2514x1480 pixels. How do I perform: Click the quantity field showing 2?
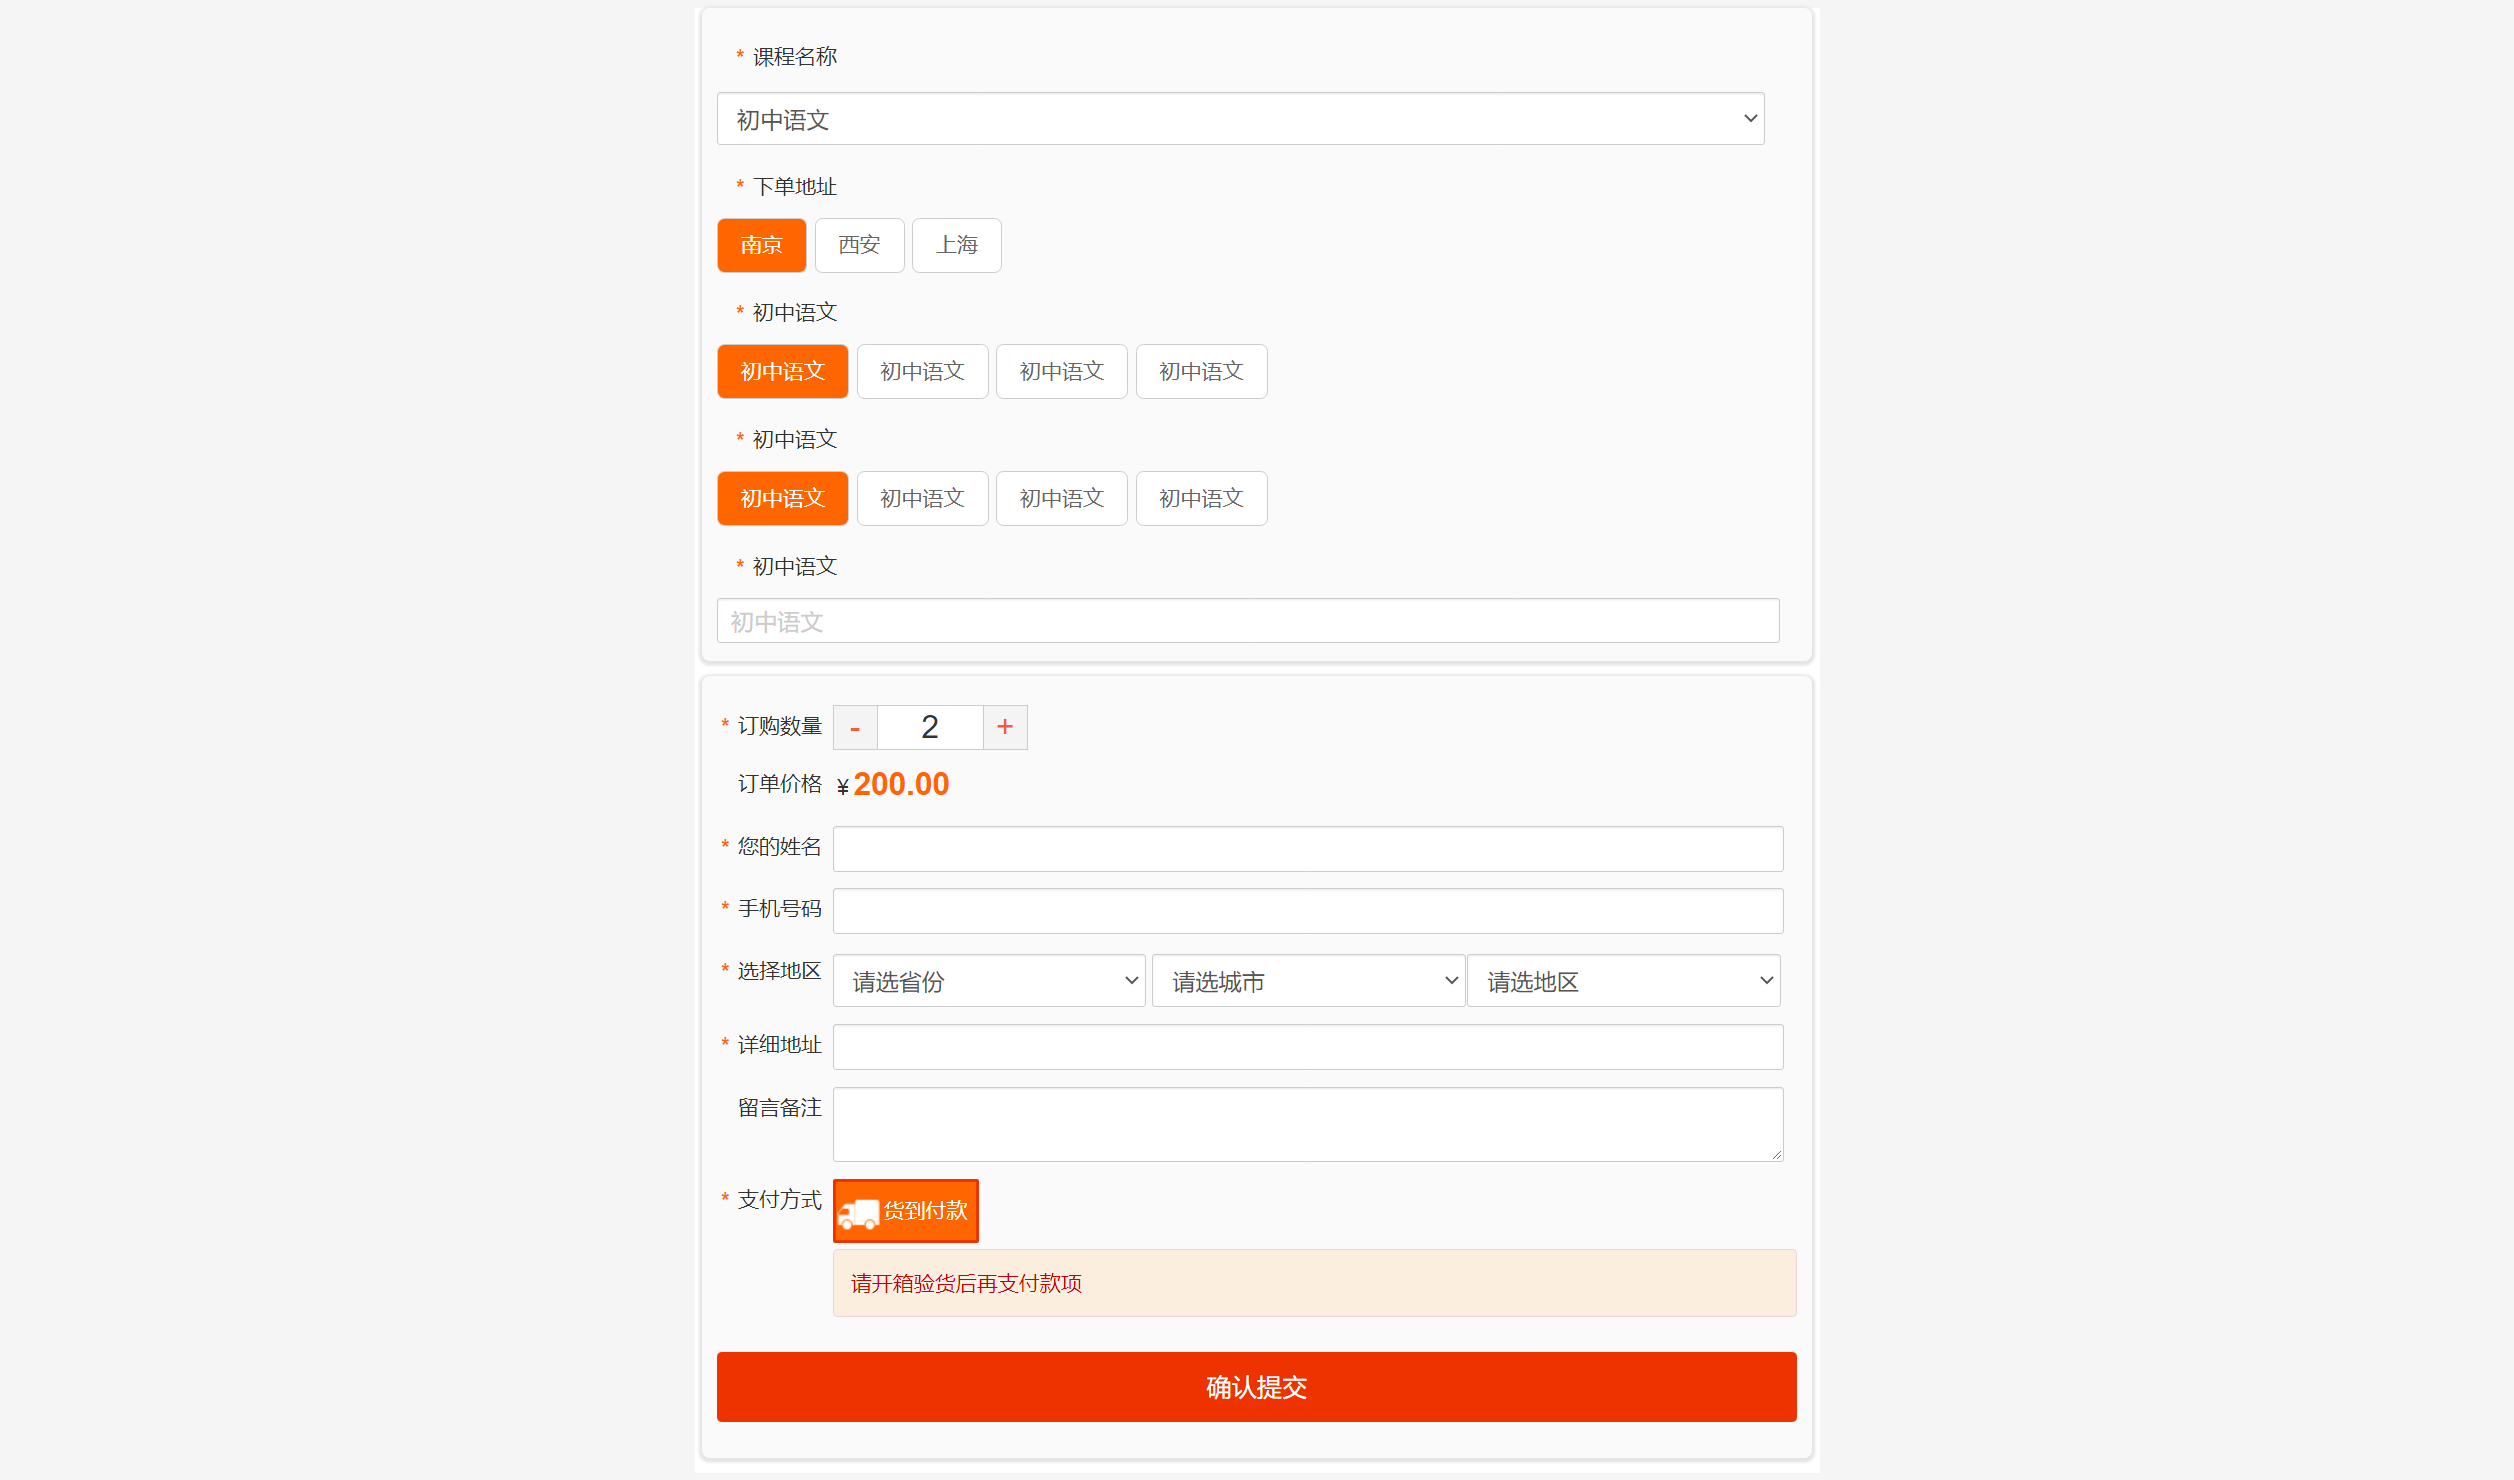[x=930, y=727]
